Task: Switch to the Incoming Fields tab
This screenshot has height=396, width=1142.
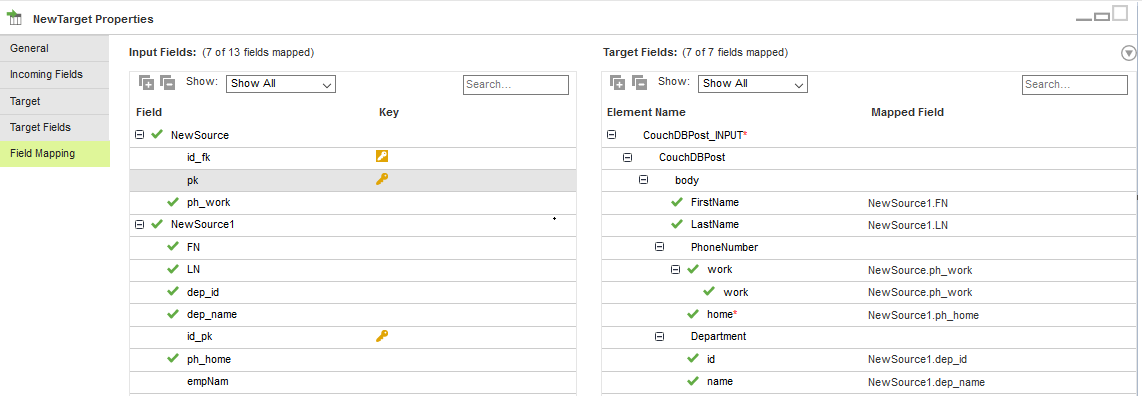Action: pyautogui.click(x=55, y=75)
